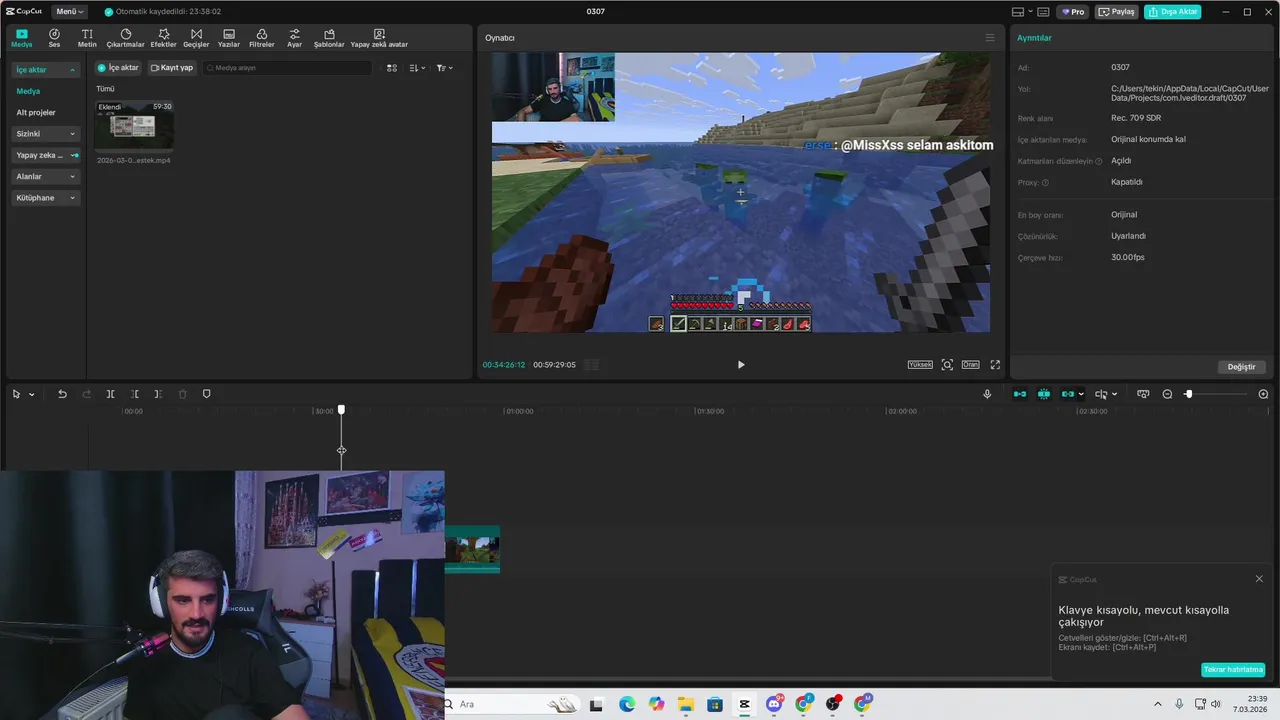Open the keyboard shortcuts icon in the title bar
This screenshot has height=720, width=1280.
click(x=1043, y=12)
